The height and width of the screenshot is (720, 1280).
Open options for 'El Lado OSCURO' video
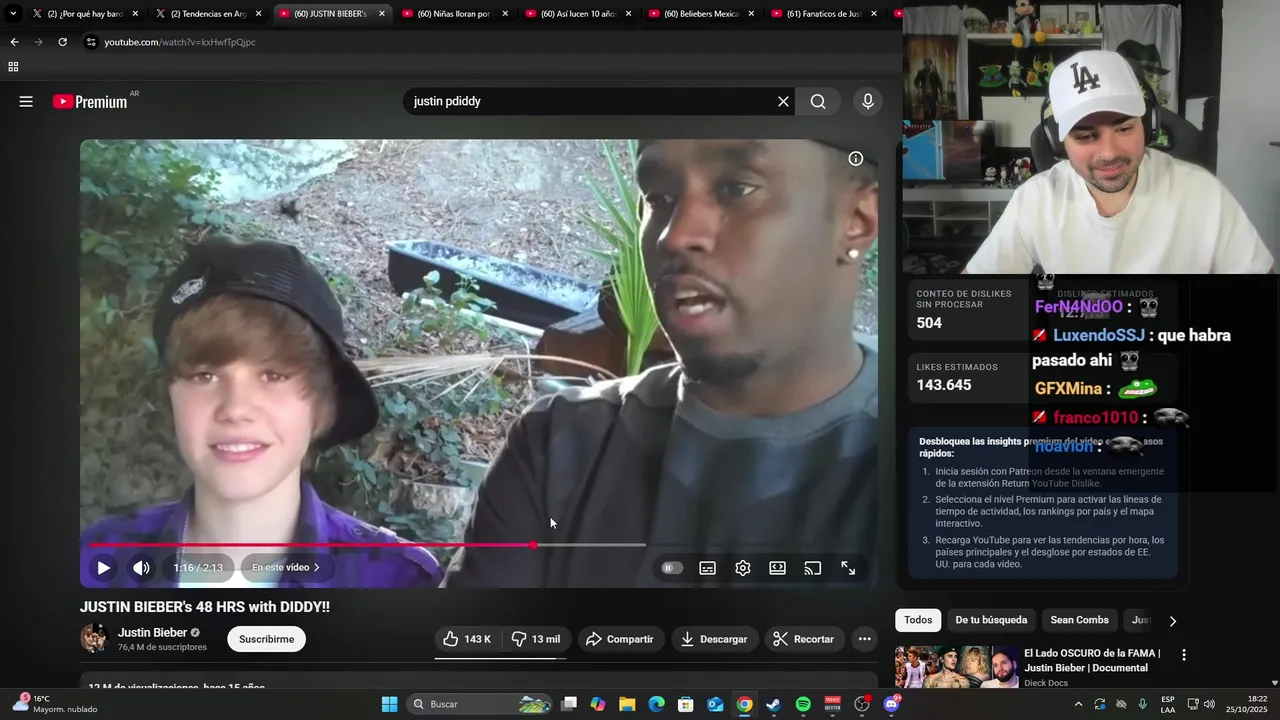(1184, 655)
